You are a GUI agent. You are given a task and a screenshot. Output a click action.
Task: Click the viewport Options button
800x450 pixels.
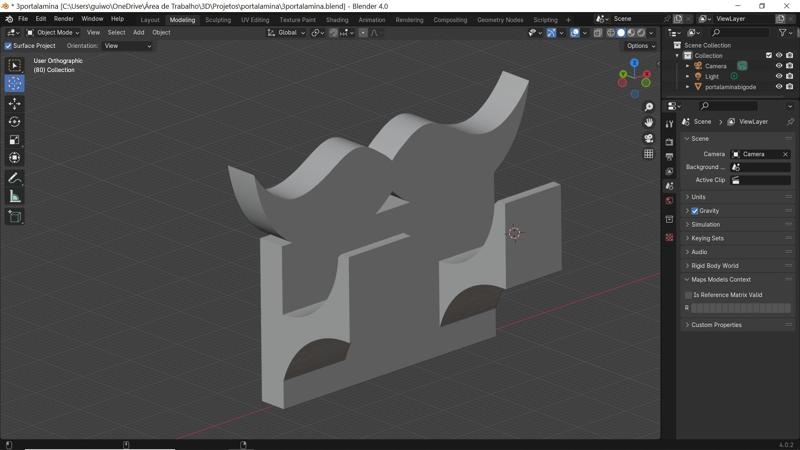(x=640, y=46)
